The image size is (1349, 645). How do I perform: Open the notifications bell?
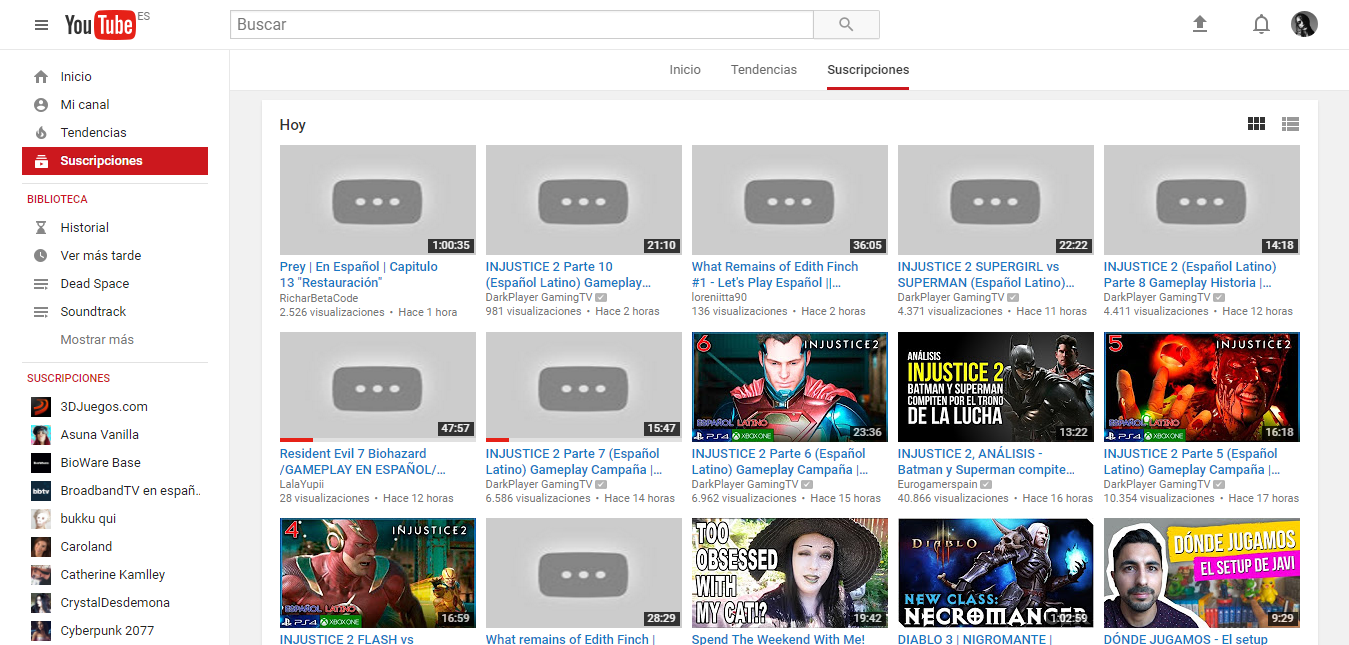click(x=1261, y=24)
